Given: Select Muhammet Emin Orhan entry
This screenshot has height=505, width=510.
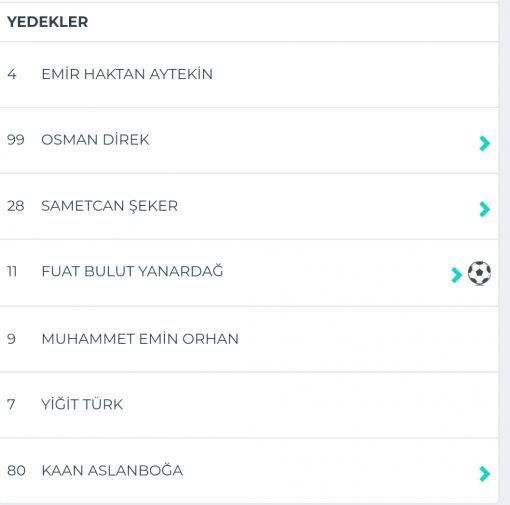Looking at the screenshot, I should click(x=140, y=339).
